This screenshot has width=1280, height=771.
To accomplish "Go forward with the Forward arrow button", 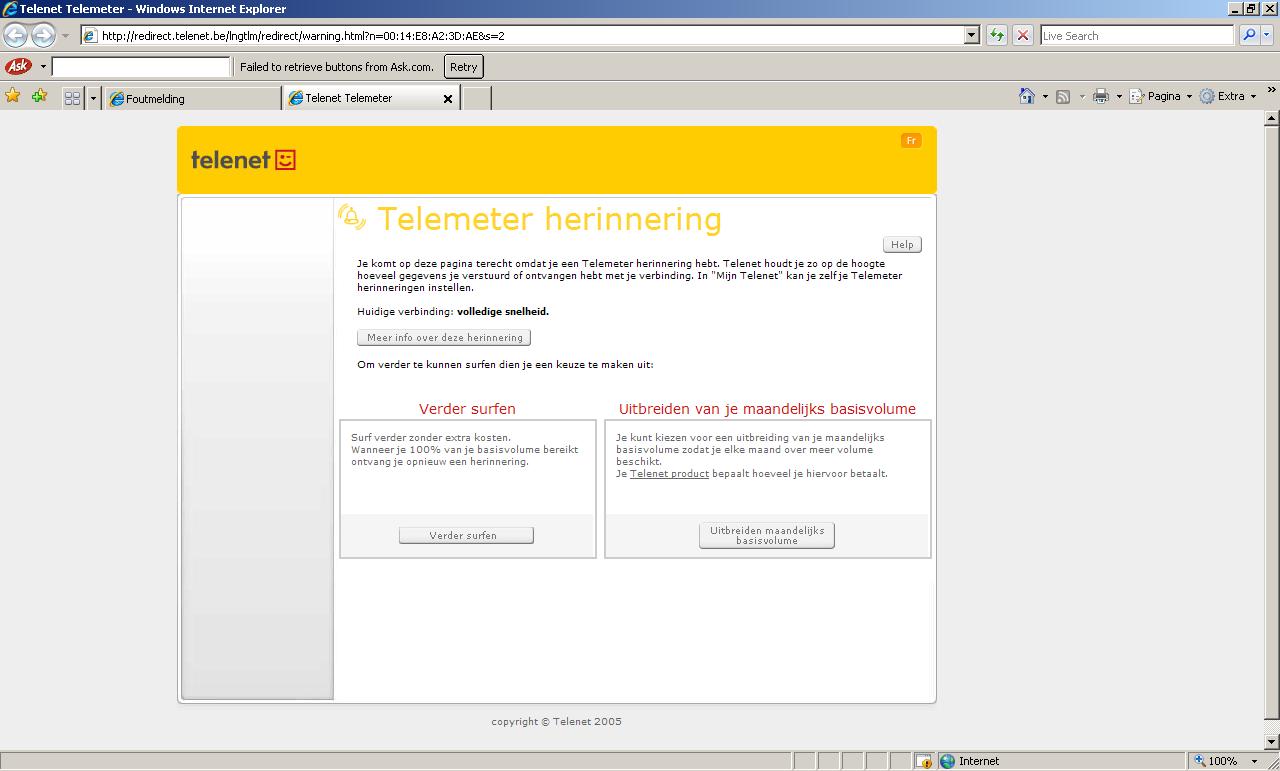I will tap(43, 35).
